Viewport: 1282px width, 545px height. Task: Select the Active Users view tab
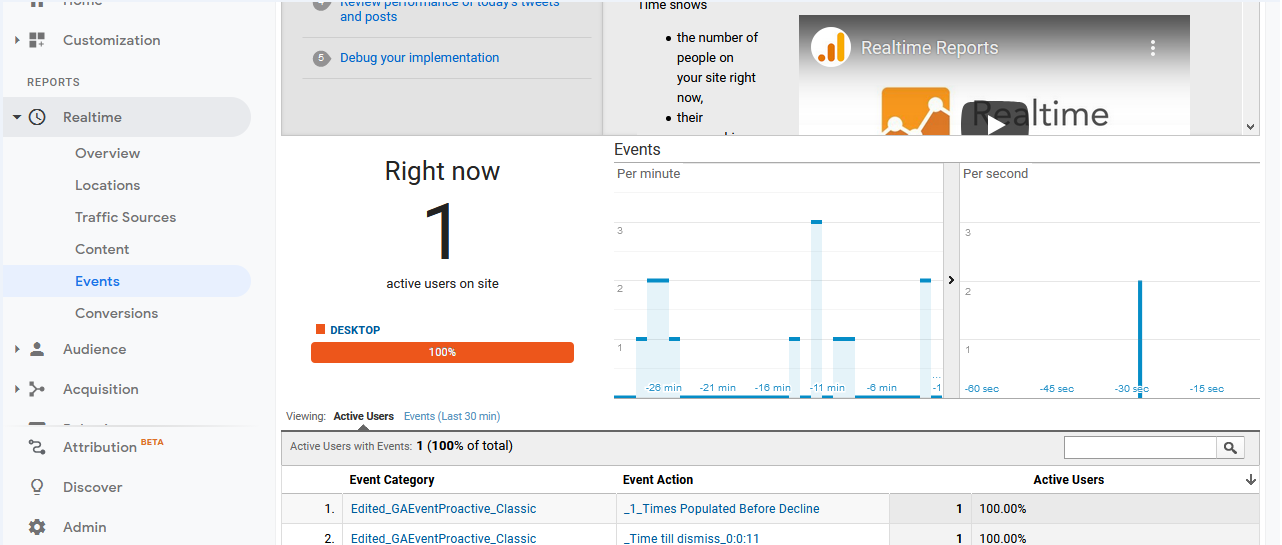click(363, 416)
